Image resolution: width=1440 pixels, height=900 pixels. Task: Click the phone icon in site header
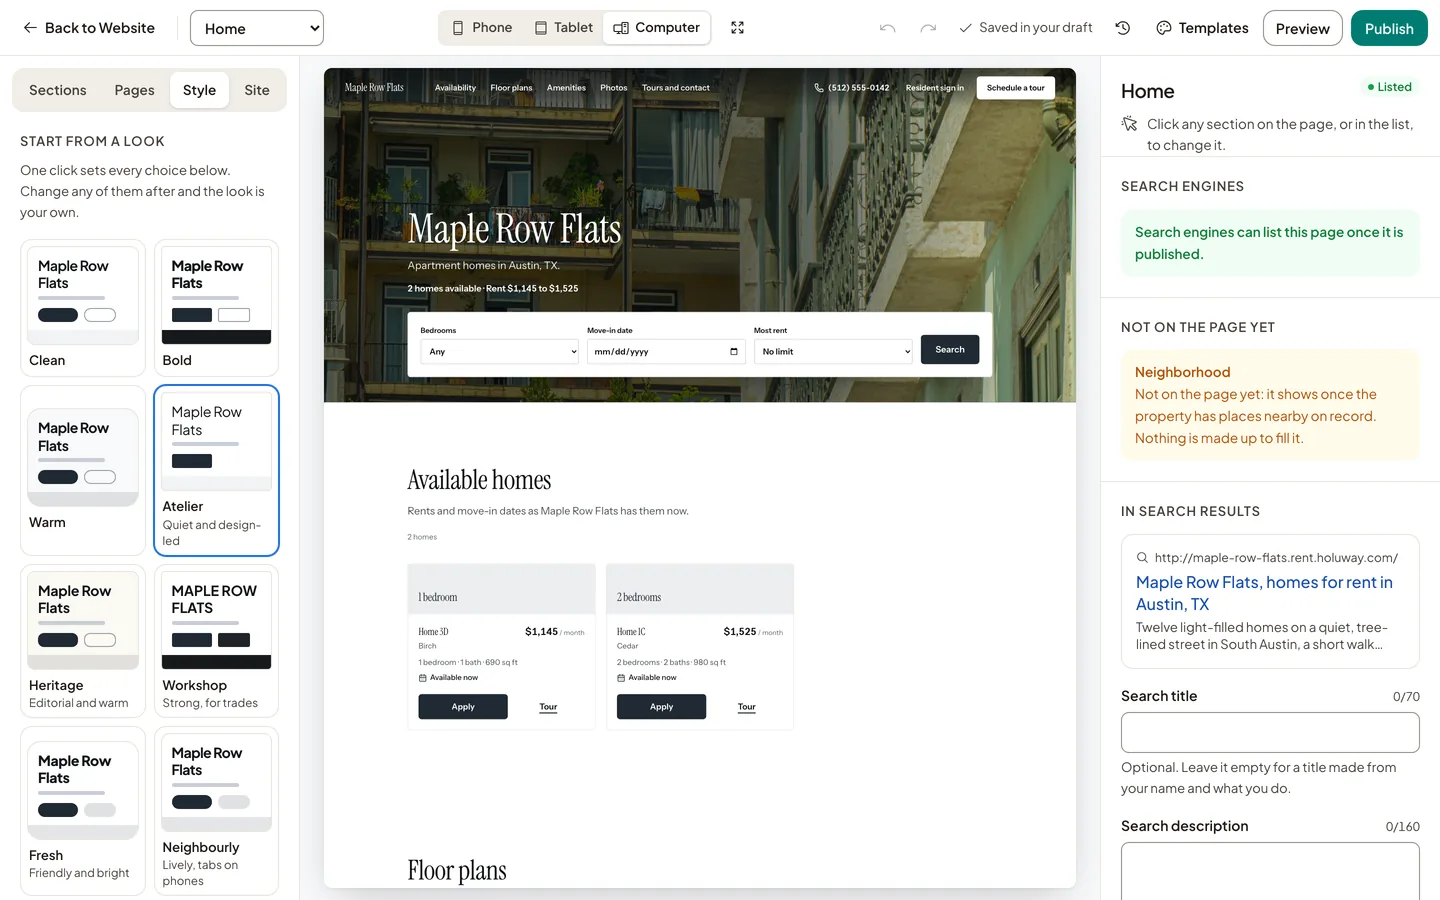[819, 88]
